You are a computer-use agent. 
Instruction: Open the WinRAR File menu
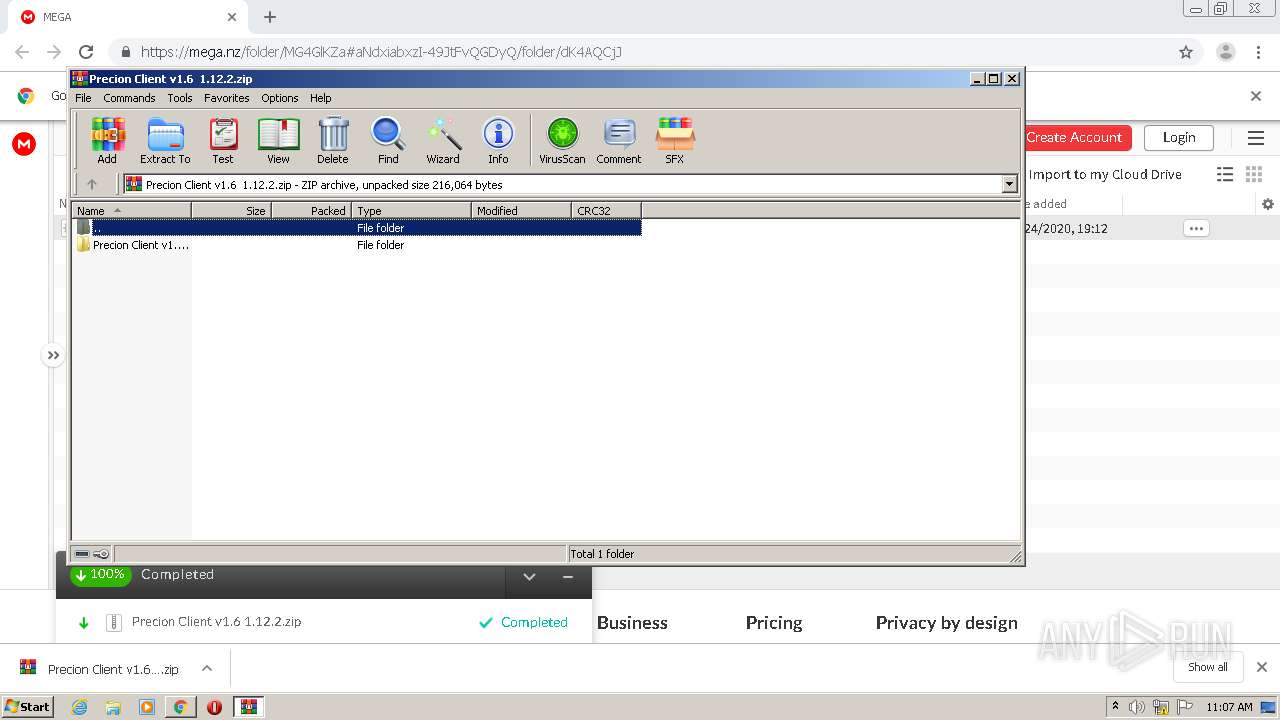[83, 98]
